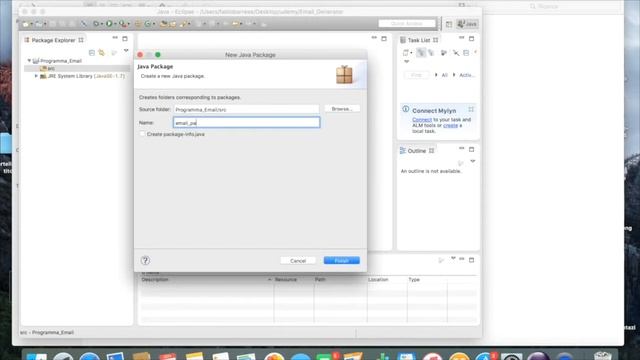Image resolution: width=640 pixels, height=360 pixels.
Task: Click the Finish button
Action: (342, 260)
